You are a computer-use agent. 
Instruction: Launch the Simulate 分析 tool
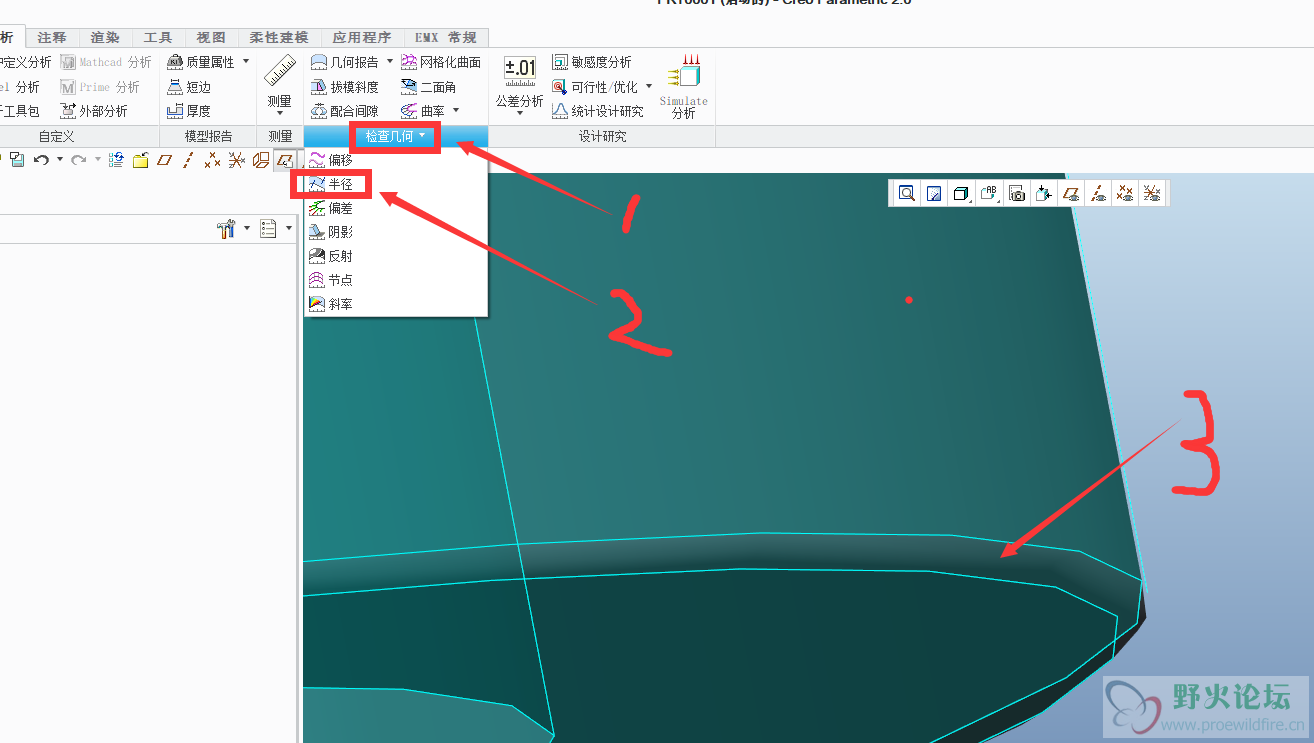684,87
